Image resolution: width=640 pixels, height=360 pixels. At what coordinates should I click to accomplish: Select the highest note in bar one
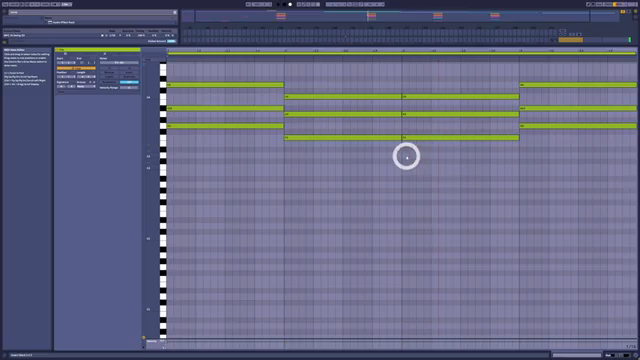pos(225,85)
